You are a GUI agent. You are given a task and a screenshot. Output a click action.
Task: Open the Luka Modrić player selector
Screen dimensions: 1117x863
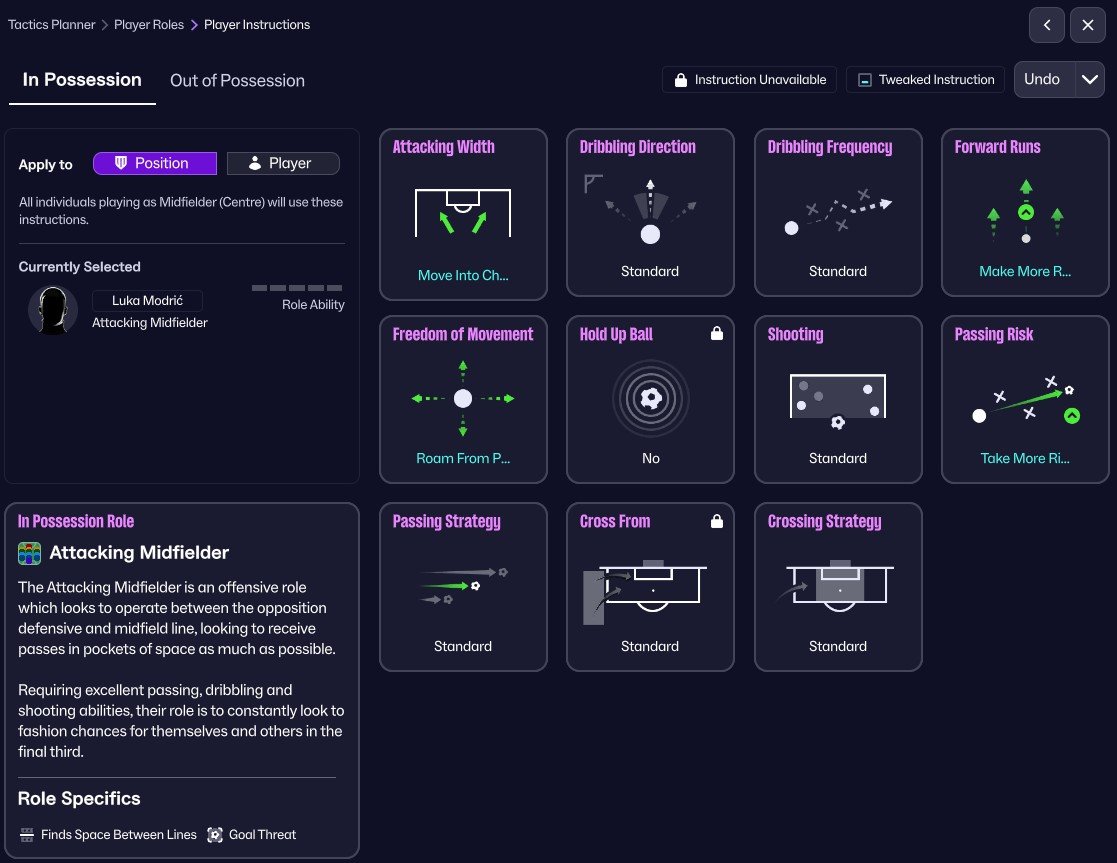pos(147,301)
